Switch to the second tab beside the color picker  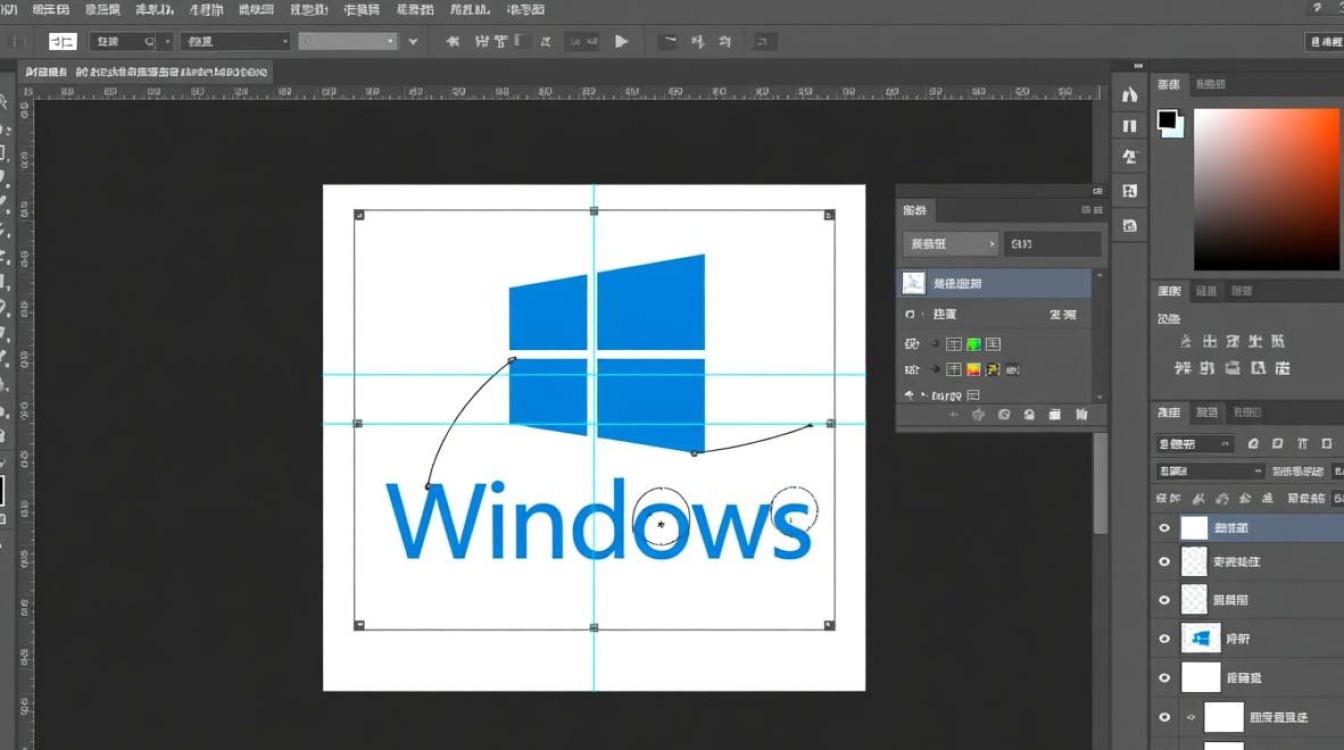pos(1210,85)
